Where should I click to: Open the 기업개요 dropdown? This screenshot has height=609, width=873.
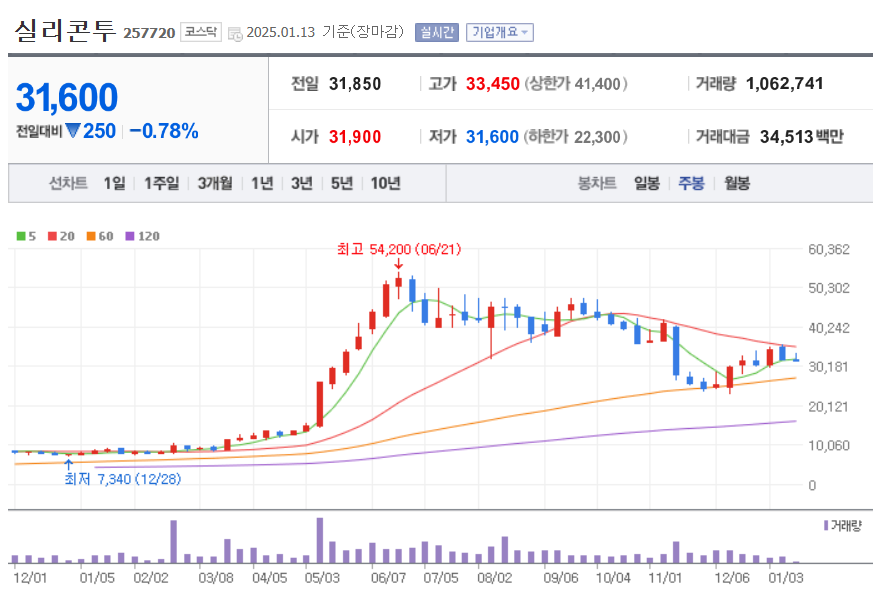tap(499, 32)
